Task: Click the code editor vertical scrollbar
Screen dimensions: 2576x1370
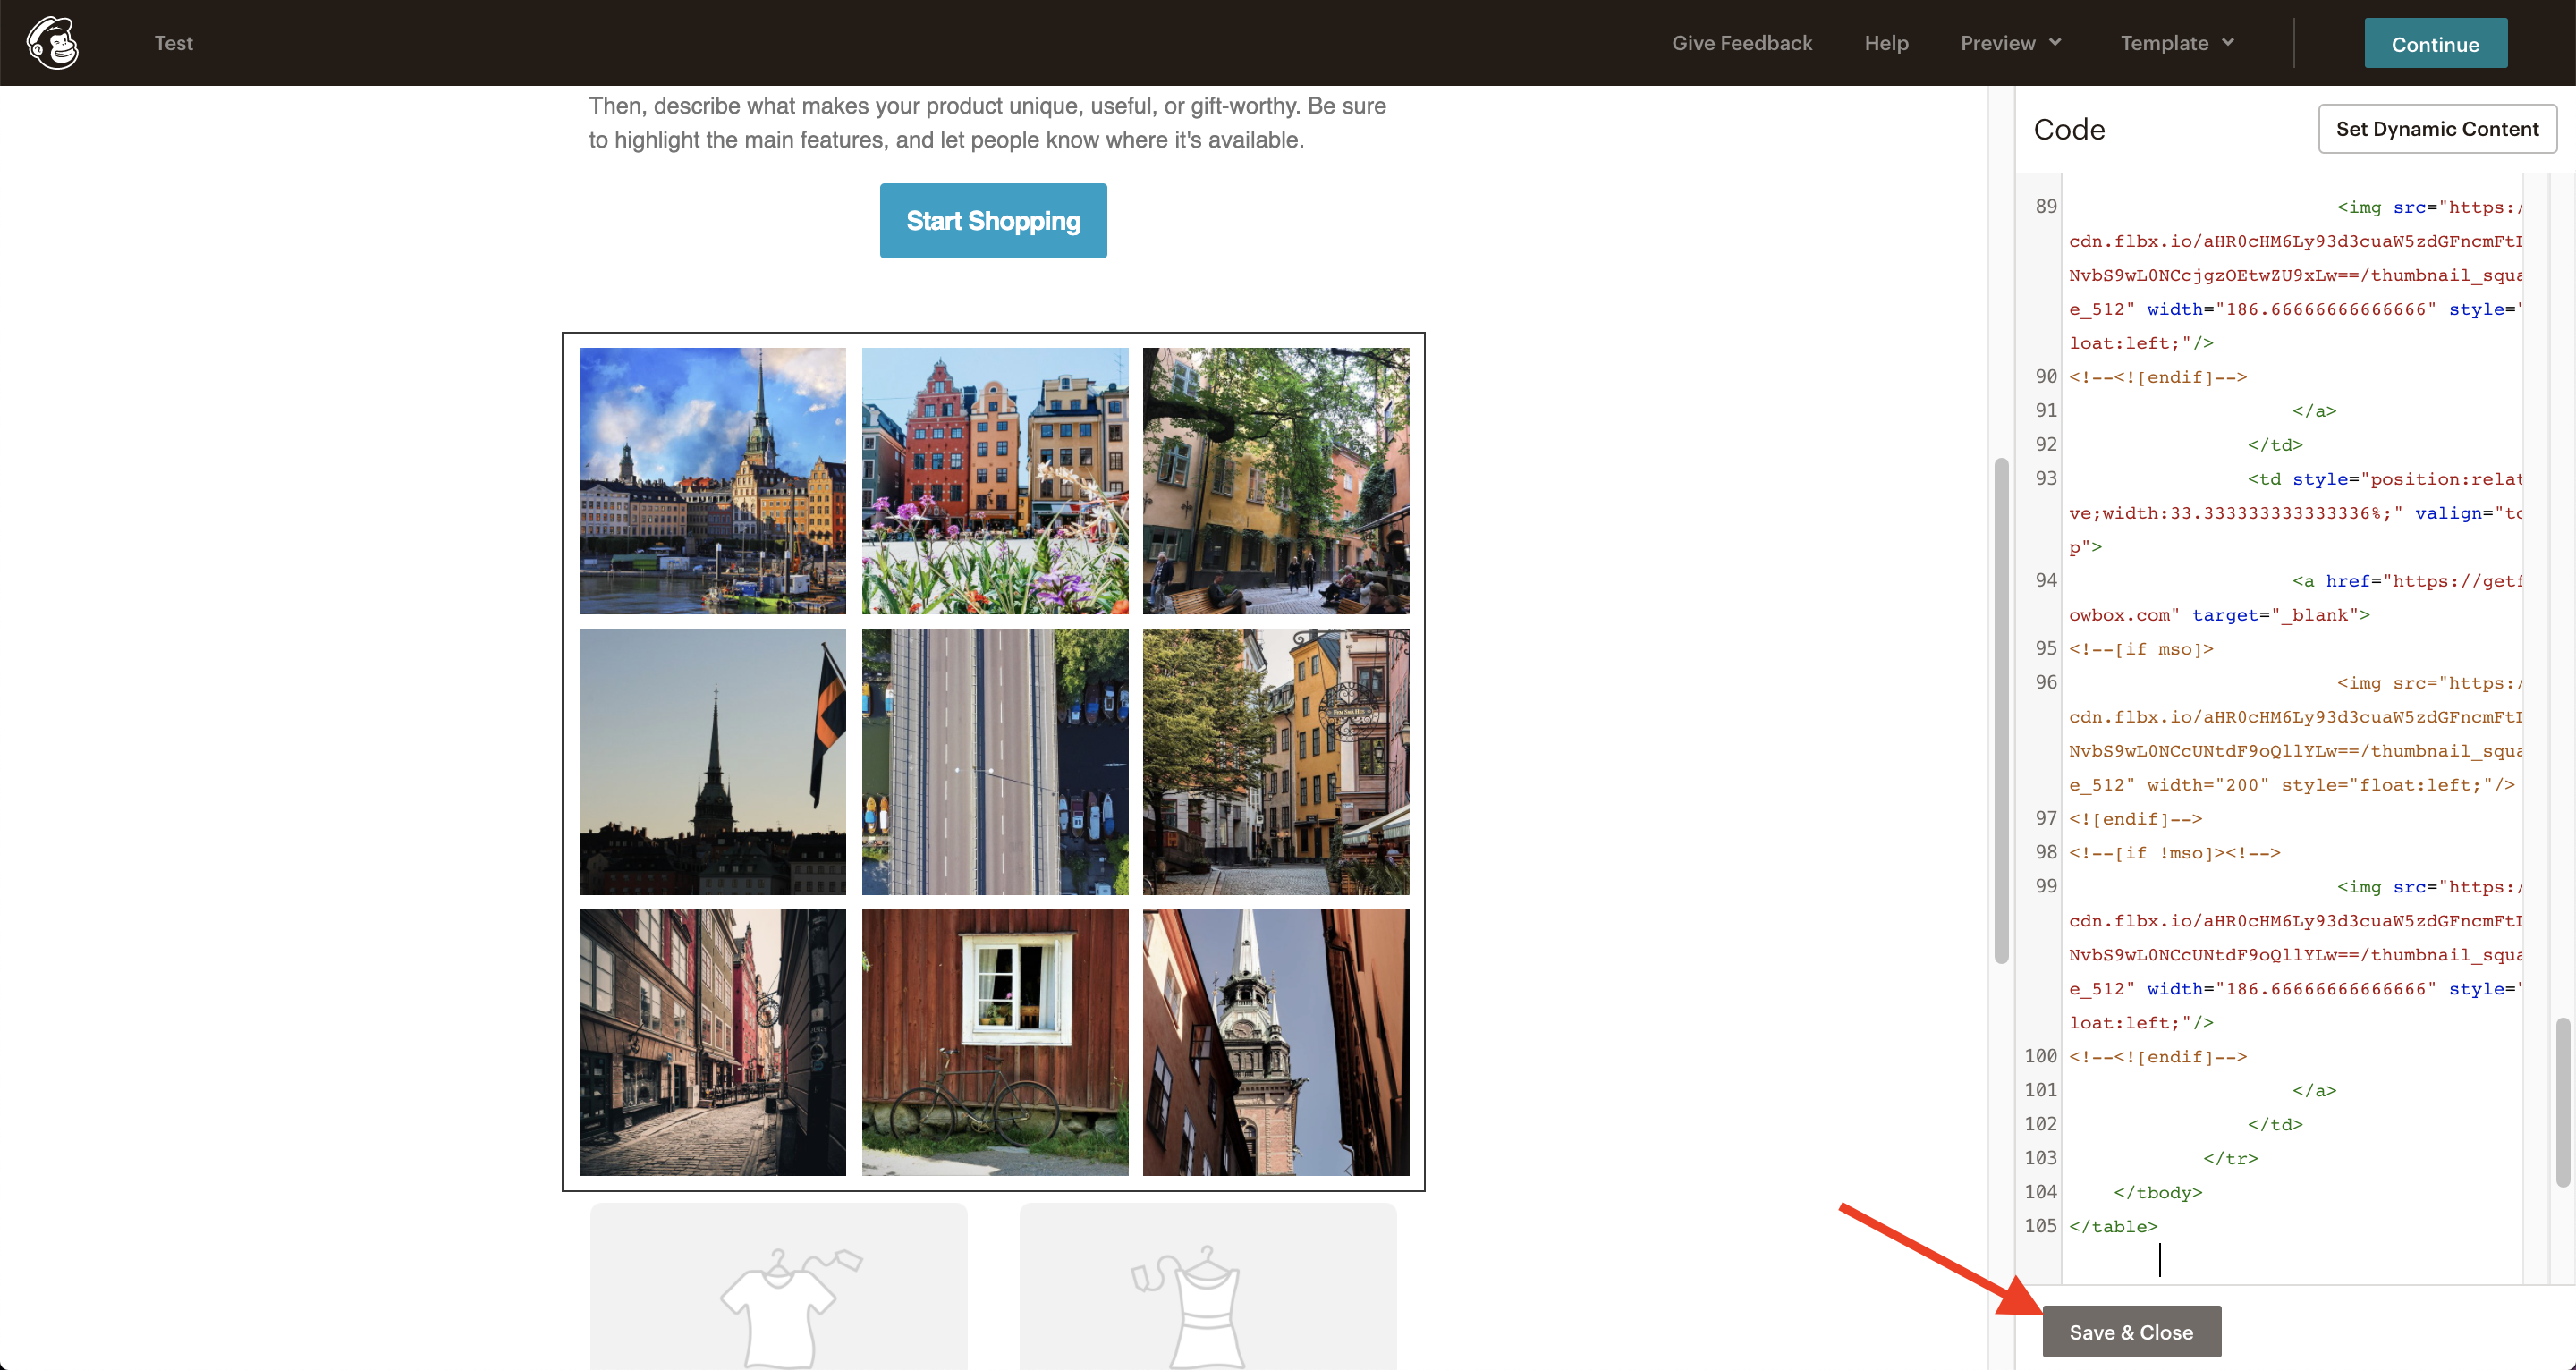Action: tap(2562, 1102)
